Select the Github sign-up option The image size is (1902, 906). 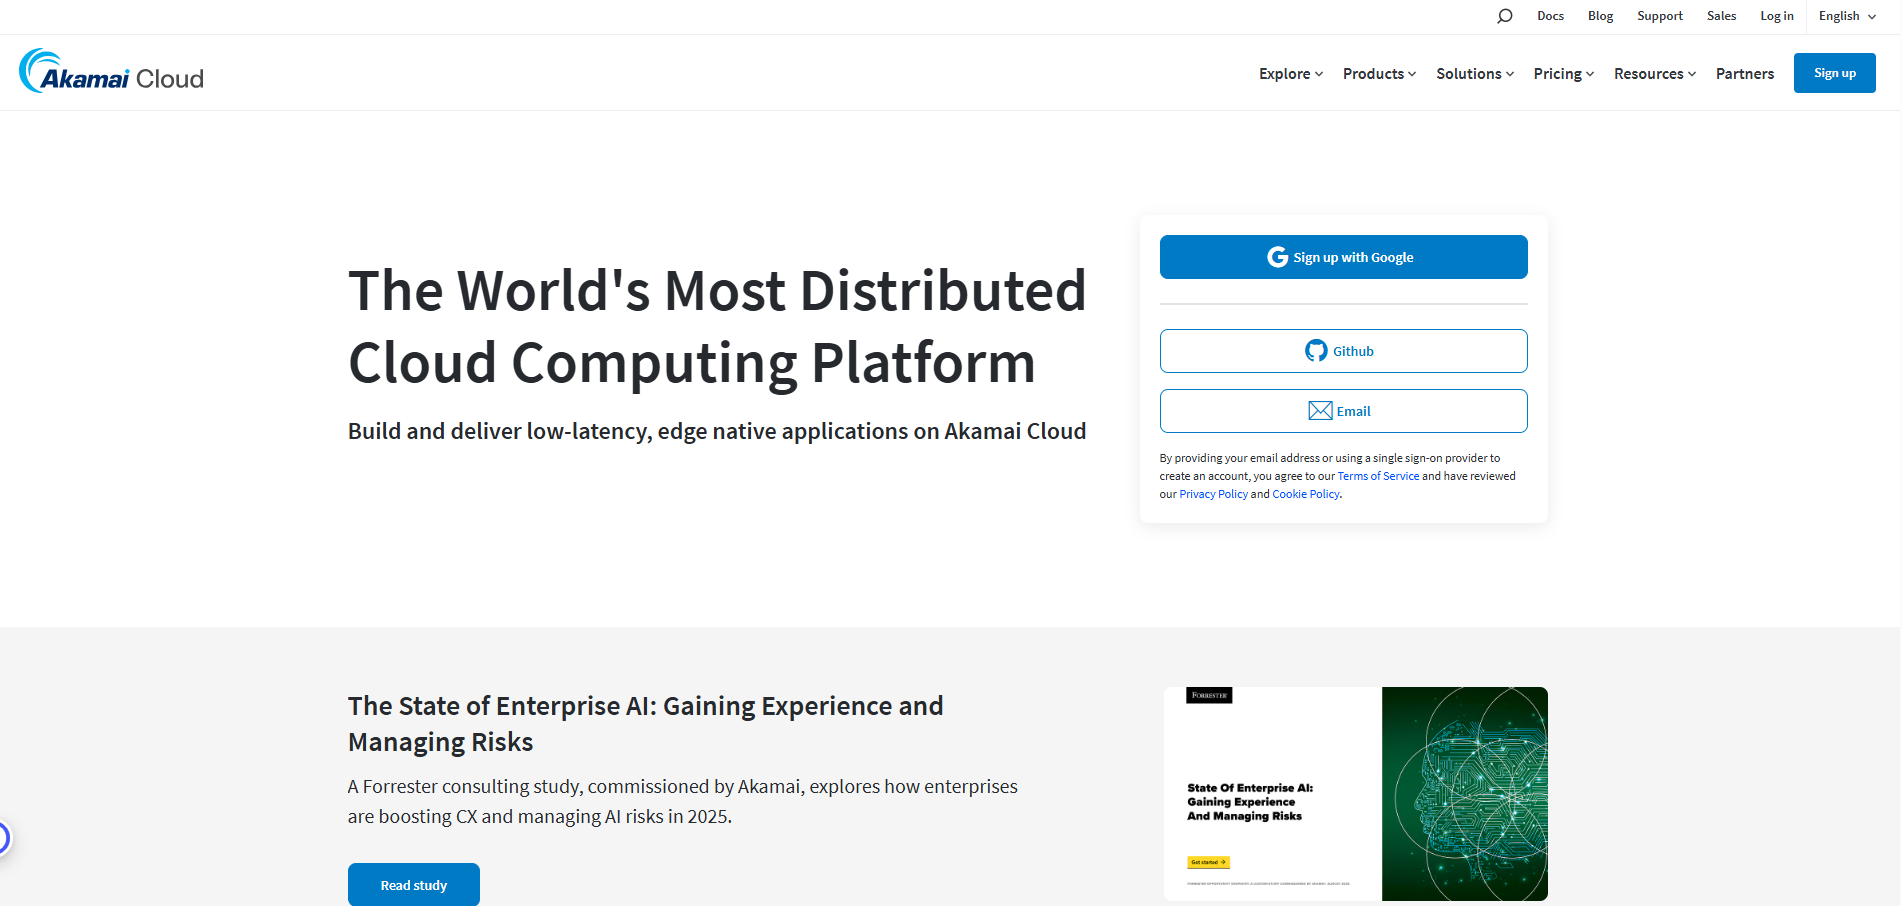coord(1343,351)
